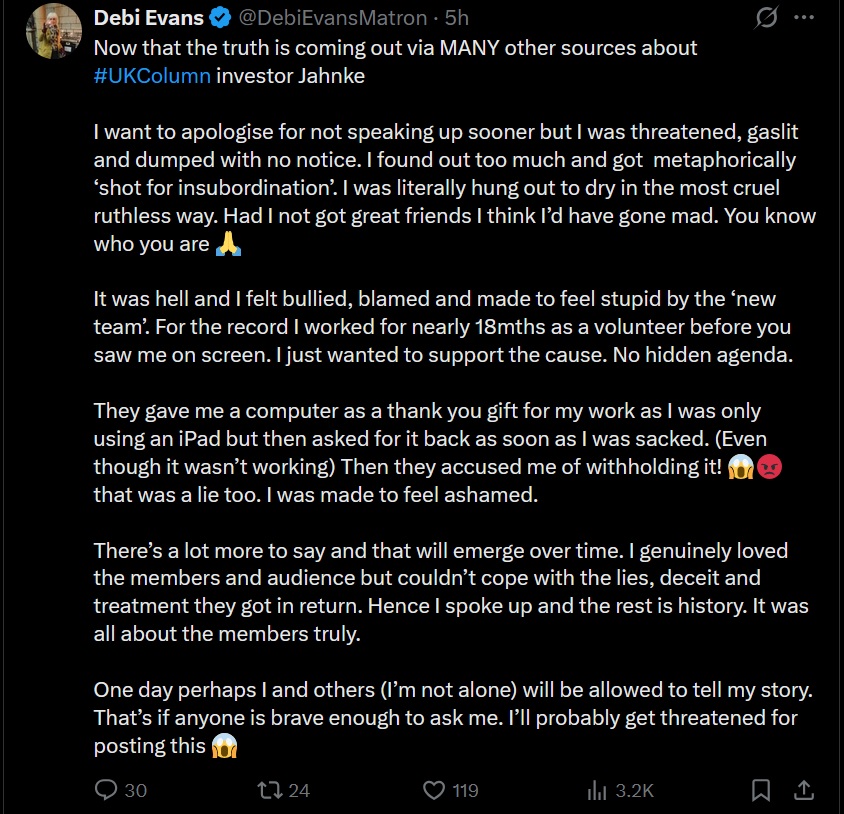Click the Grok slashed-circle icon
The image size is (844, 814).
(768, 18)
